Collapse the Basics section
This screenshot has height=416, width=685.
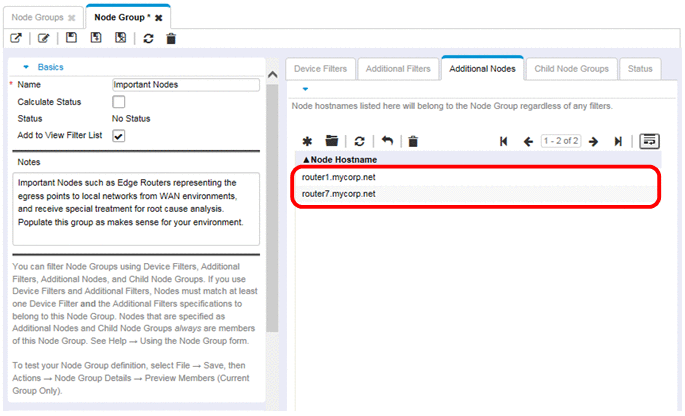[x=27, y=67]
